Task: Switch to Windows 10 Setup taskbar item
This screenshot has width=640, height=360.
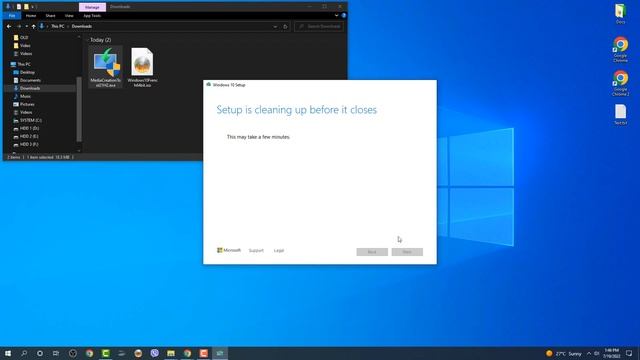Action: pyautogui.click(x=220, y=353)
